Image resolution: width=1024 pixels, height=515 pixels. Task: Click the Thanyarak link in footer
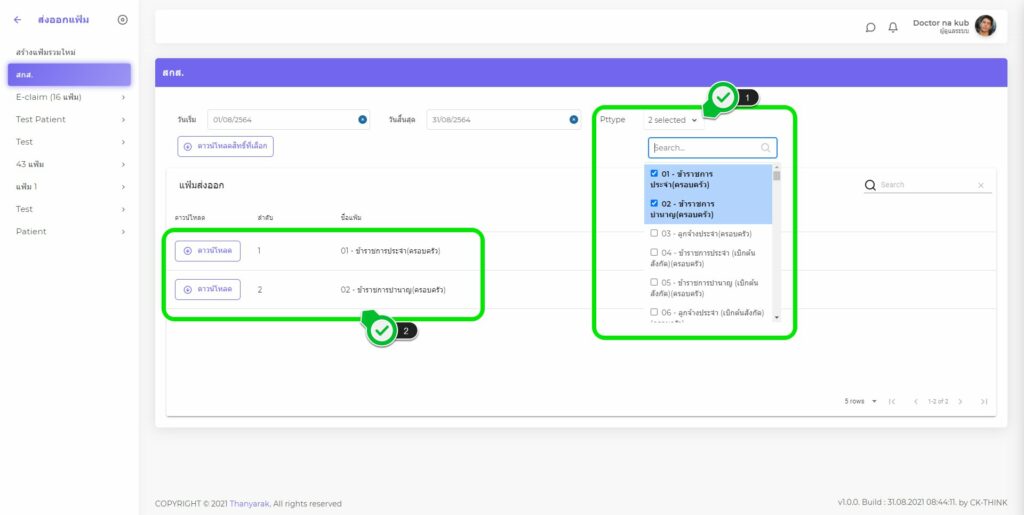(x=248, y=503)
